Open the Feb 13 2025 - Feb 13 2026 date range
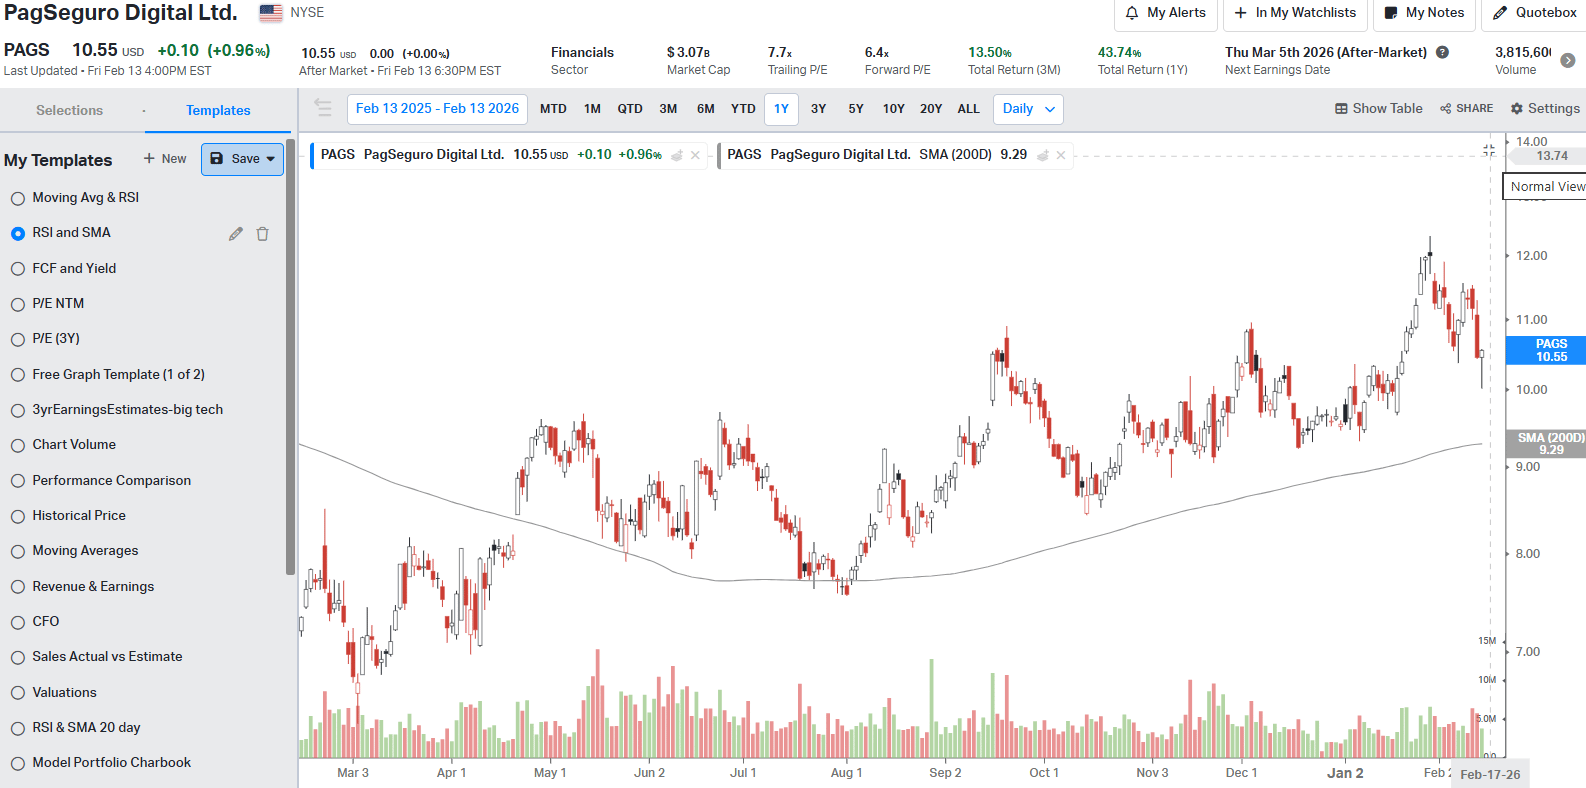The width and height of the screenshot is (1586, 788). click(437, 109)
